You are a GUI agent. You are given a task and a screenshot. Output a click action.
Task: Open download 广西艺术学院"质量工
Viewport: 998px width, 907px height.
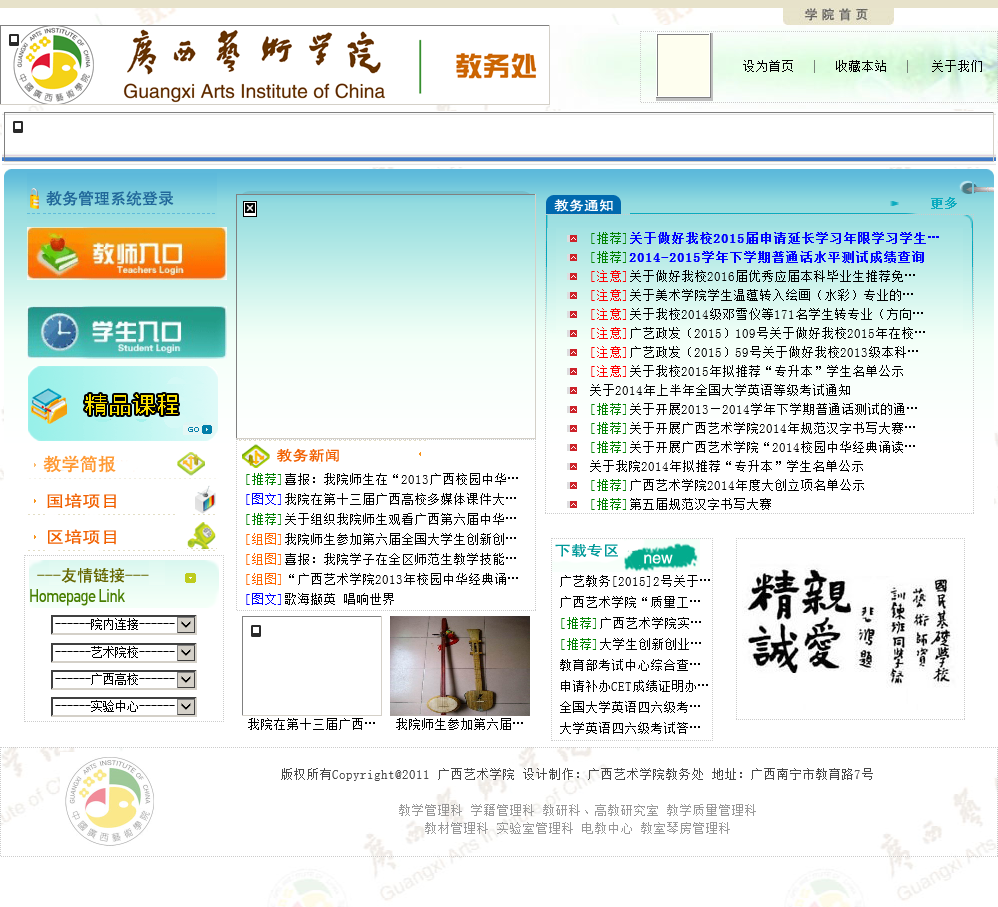click(x=629, y=602)
